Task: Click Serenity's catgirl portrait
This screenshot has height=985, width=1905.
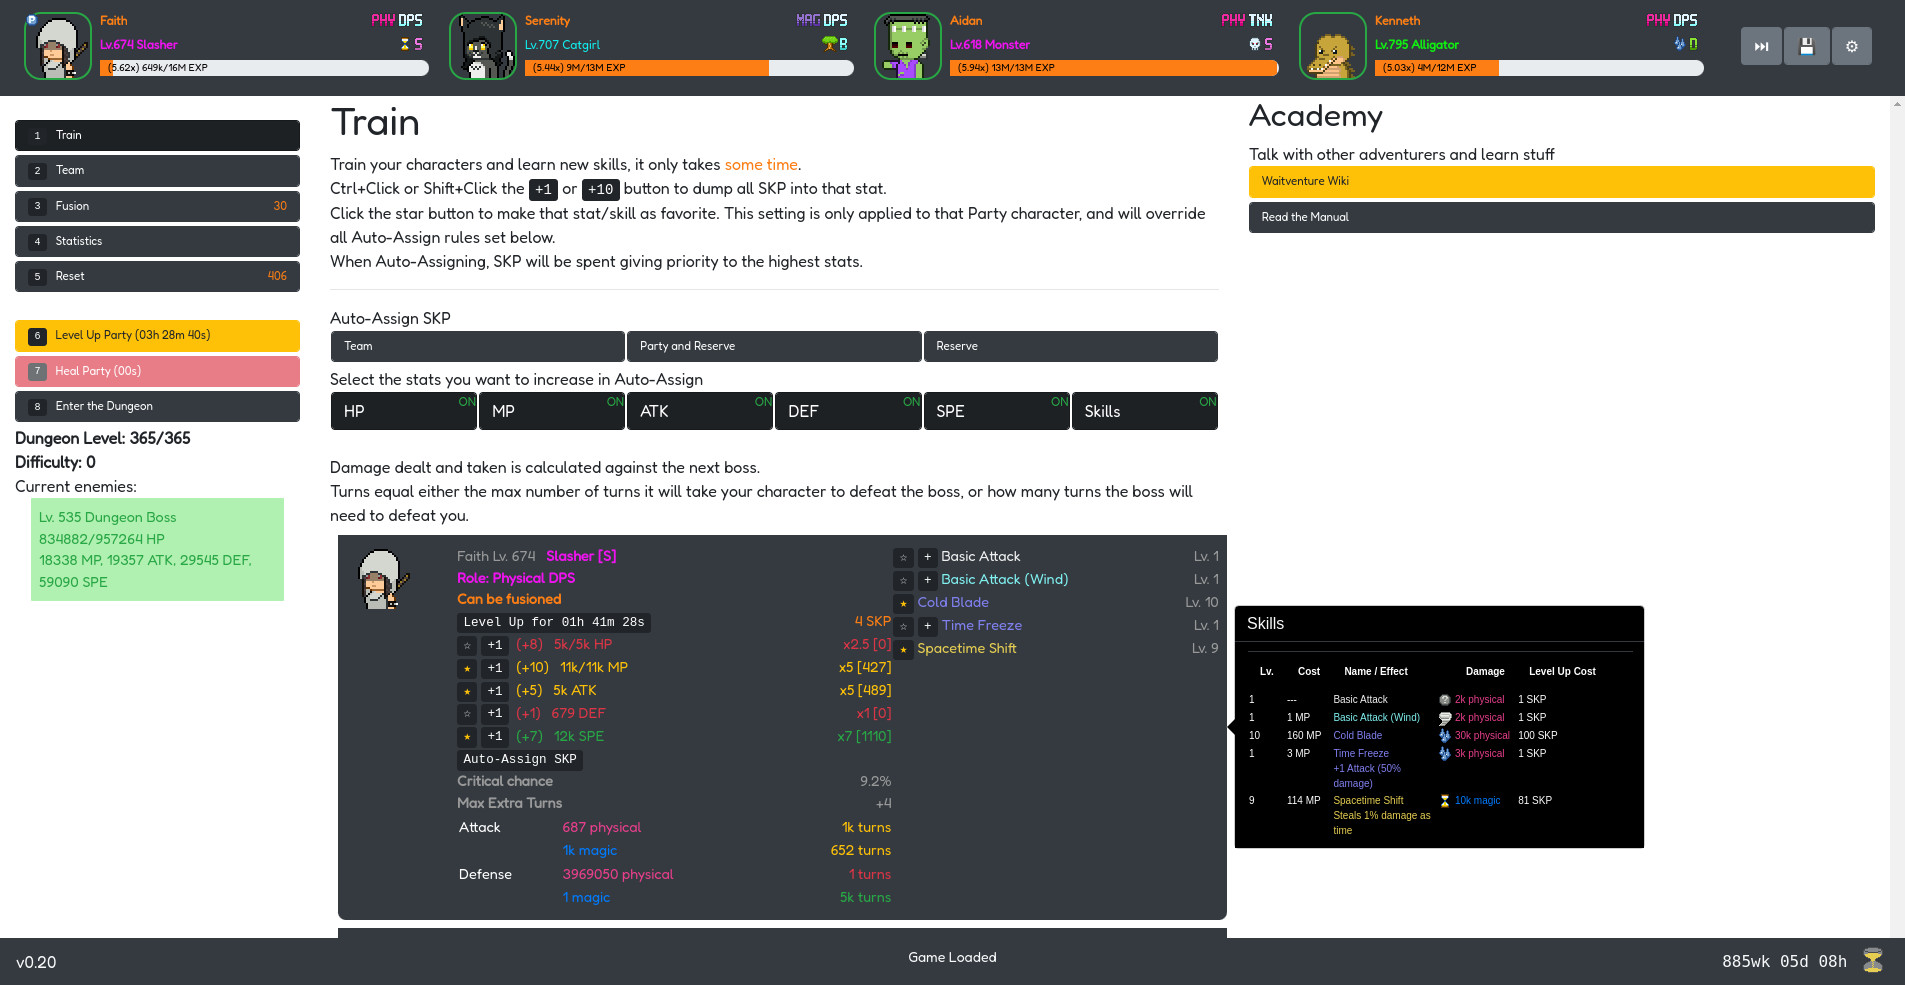Action: pyautogui.click(x=482, y=46)
